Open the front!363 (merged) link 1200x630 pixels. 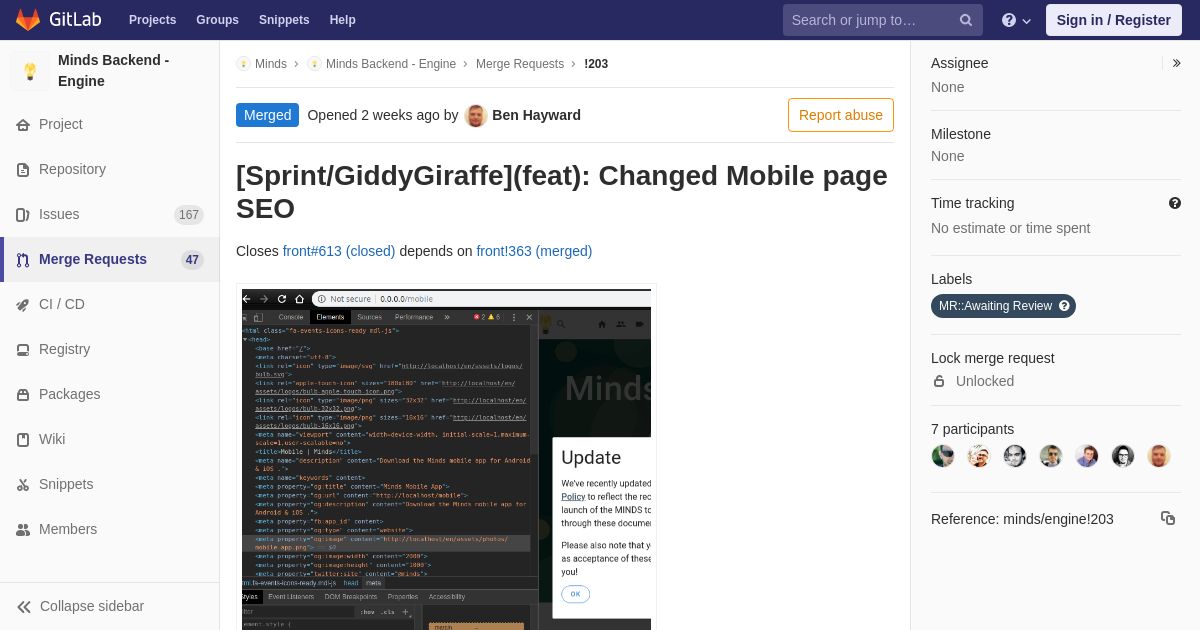534,251
